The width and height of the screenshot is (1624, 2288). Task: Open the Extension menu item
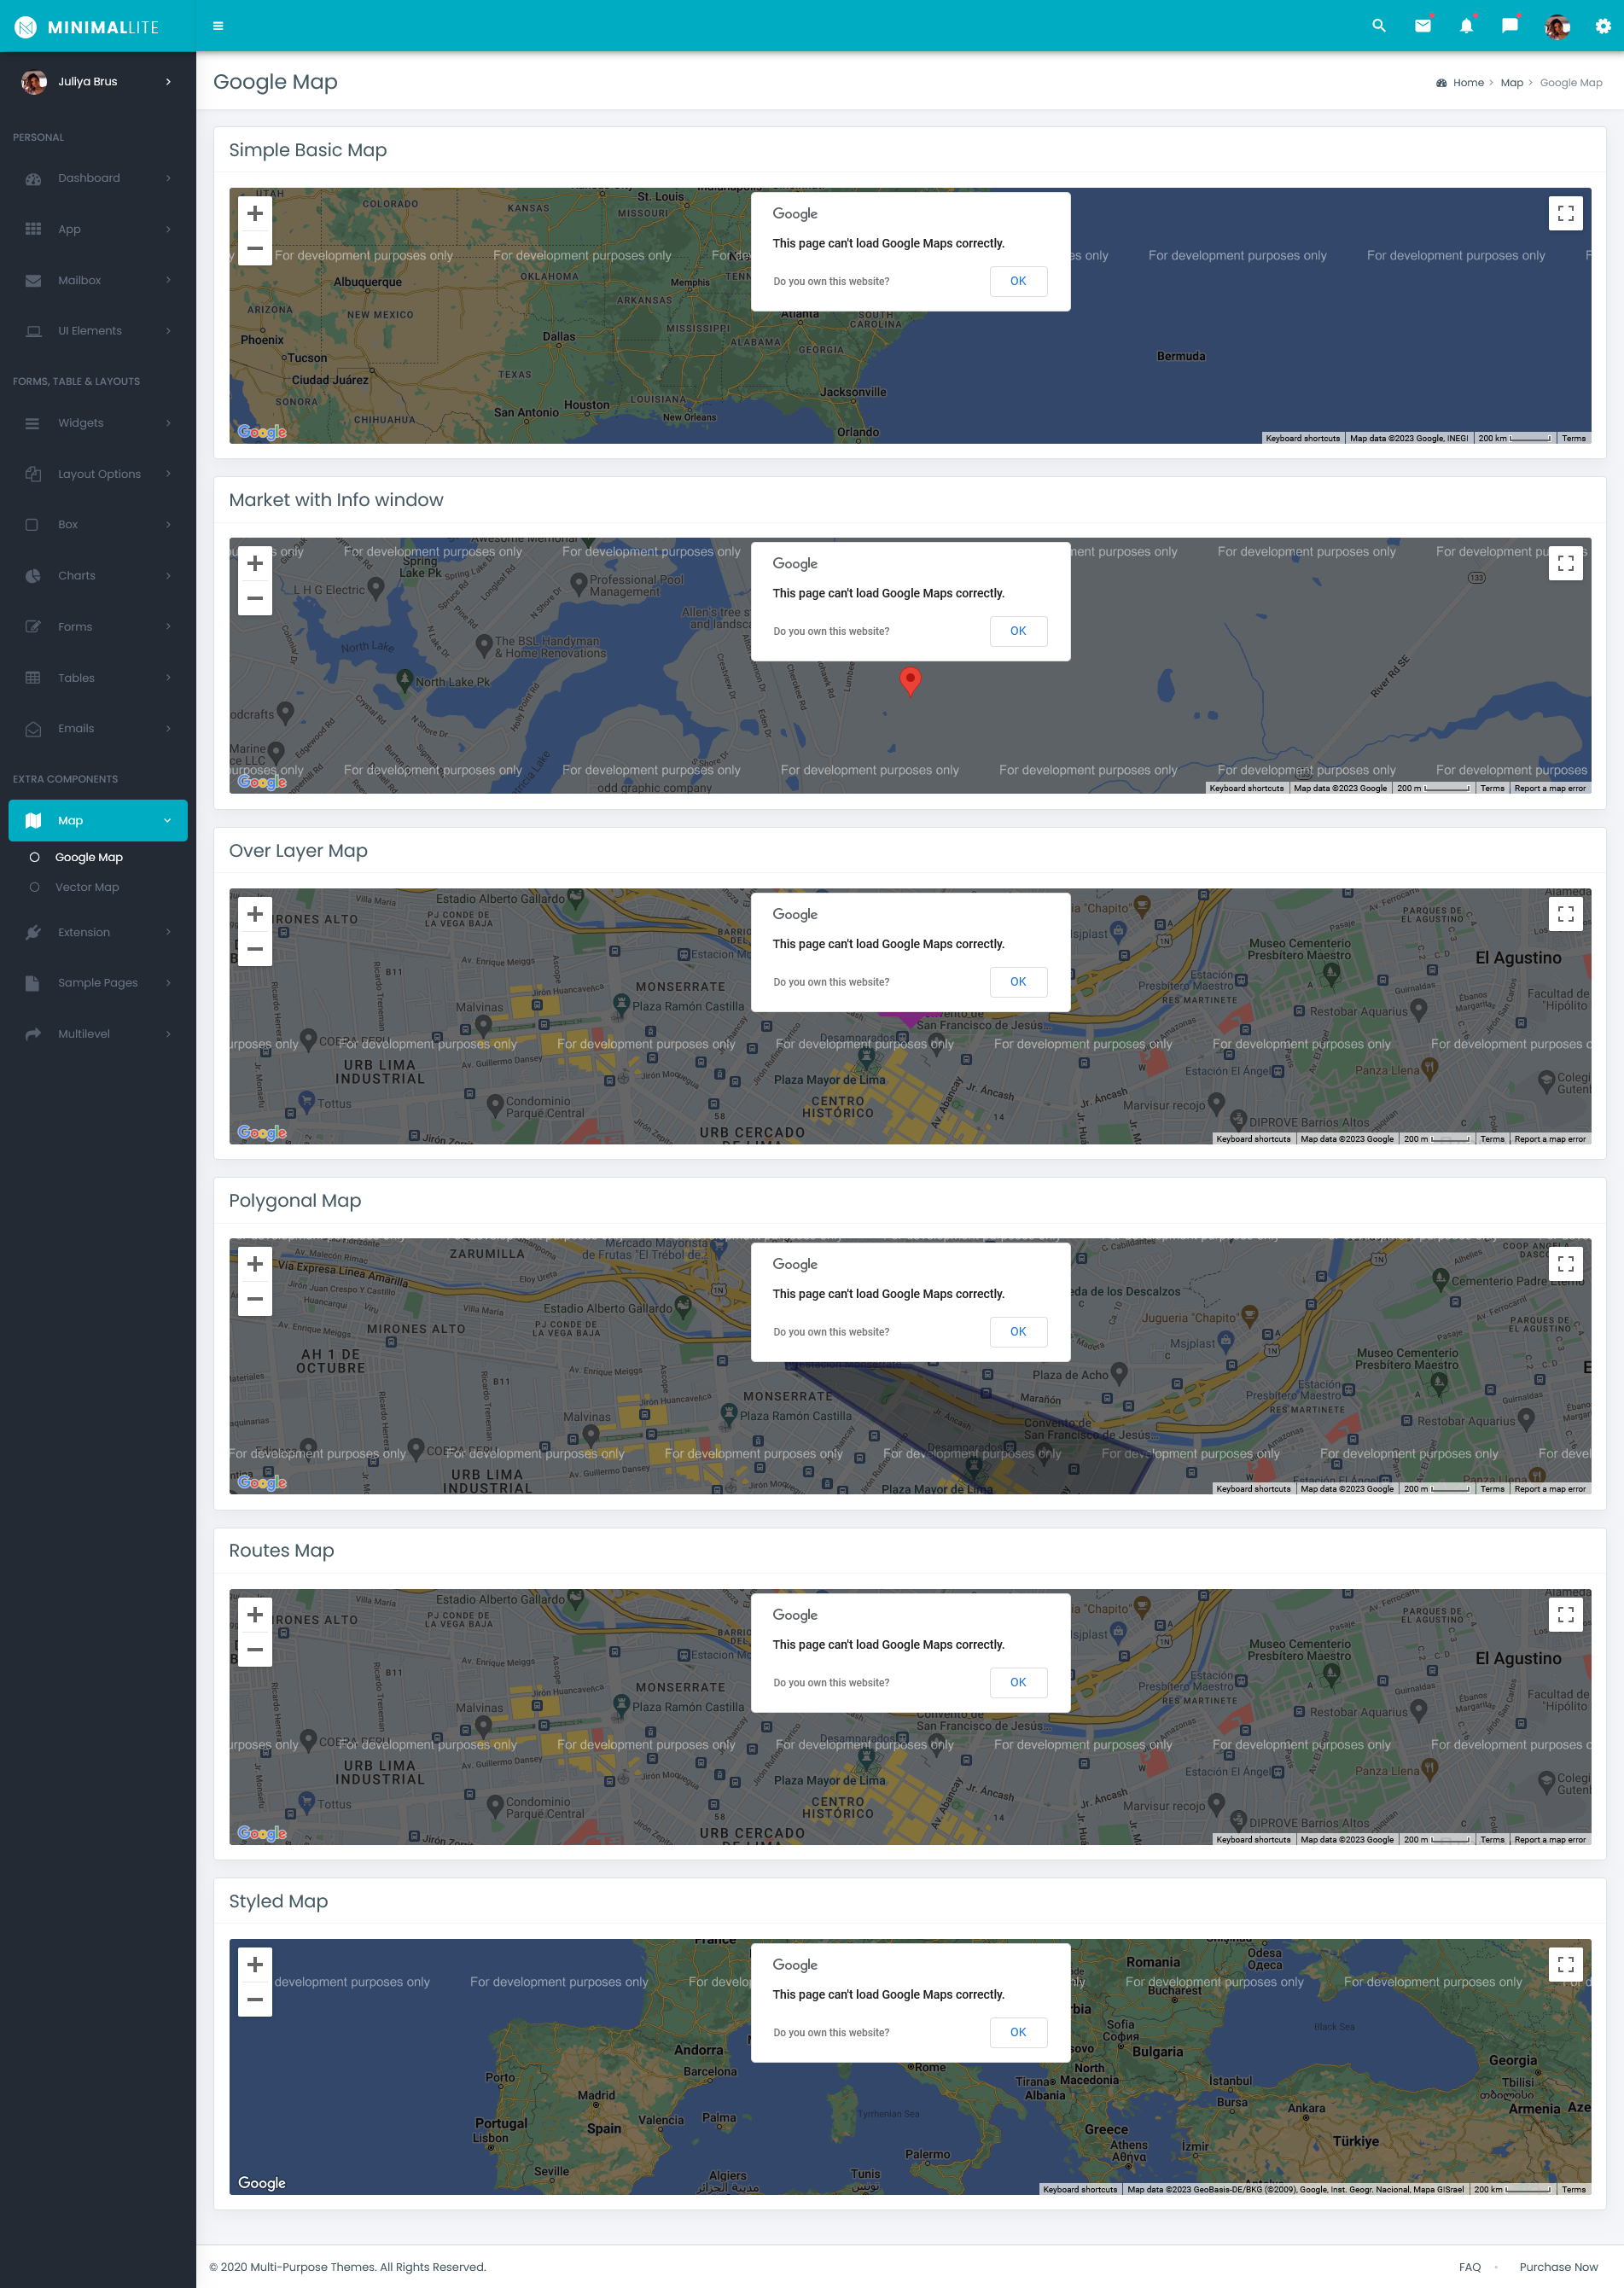pos(98,932)
